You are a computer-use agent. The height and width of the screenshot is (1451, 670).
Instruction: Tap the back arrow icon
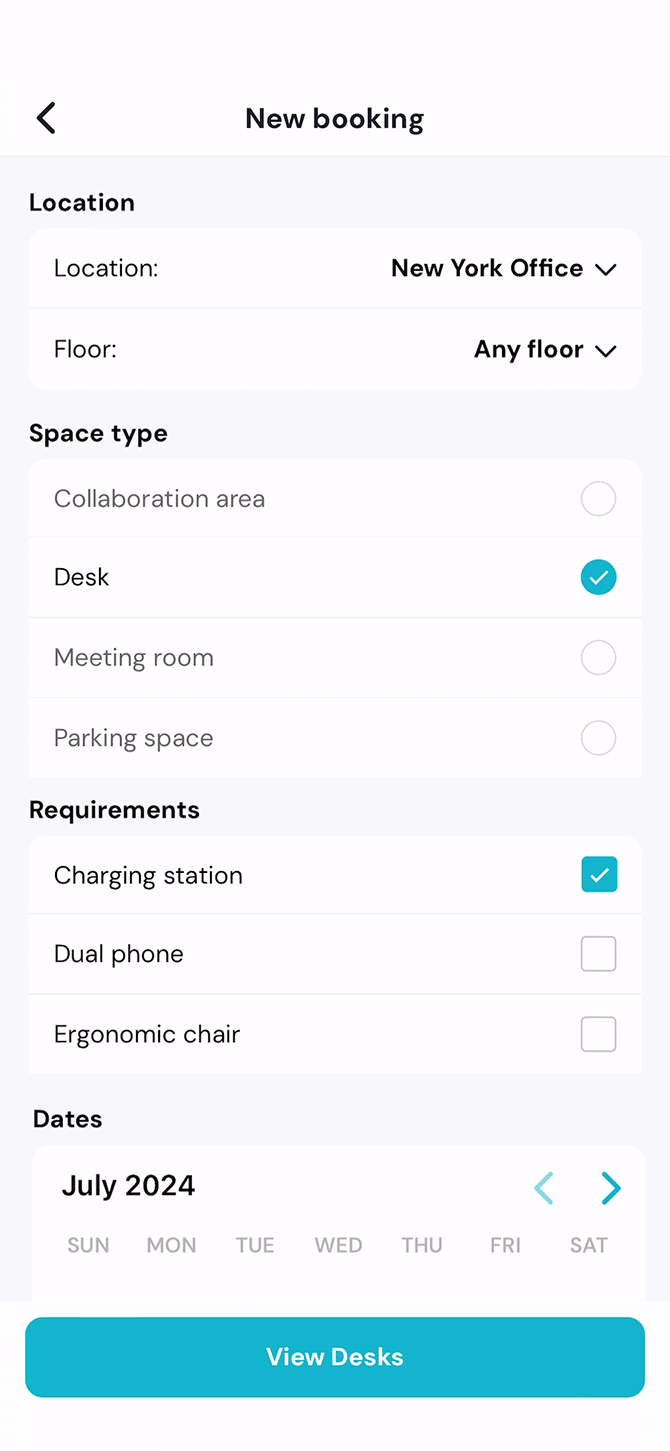46,118
